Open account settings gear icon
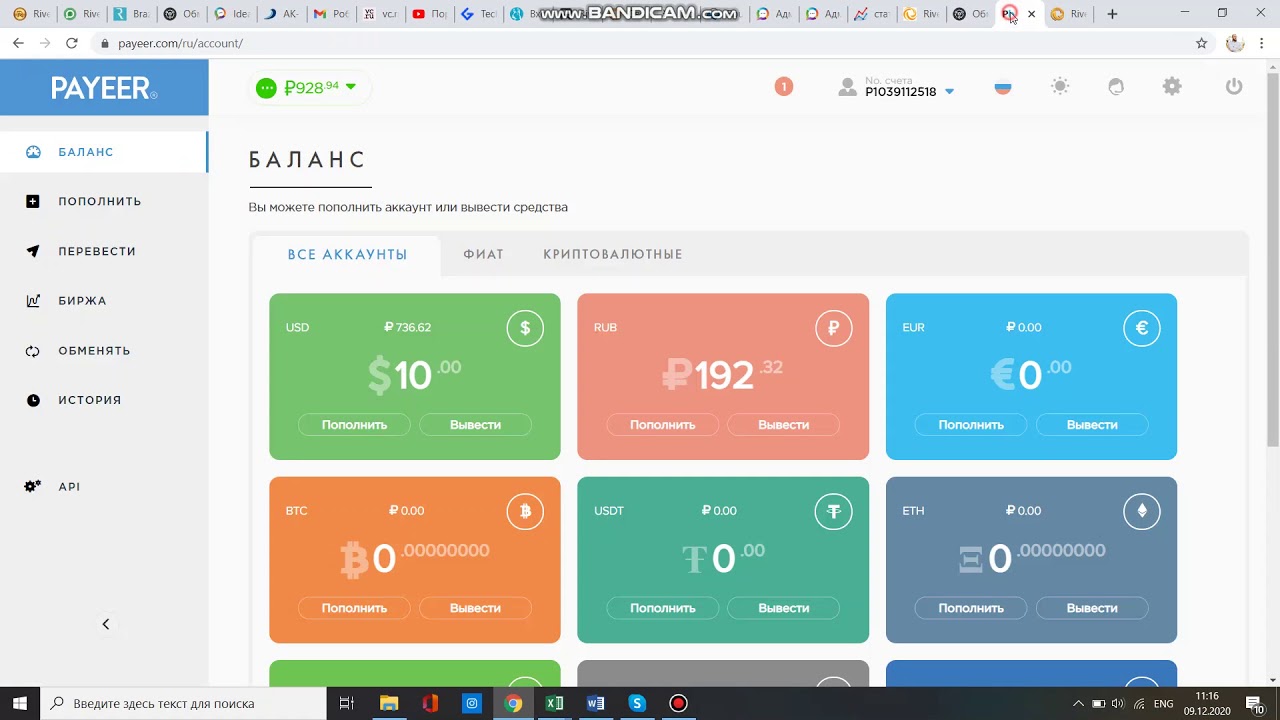Screen dimensions: 1280x720 click(x=1172, y=87)
